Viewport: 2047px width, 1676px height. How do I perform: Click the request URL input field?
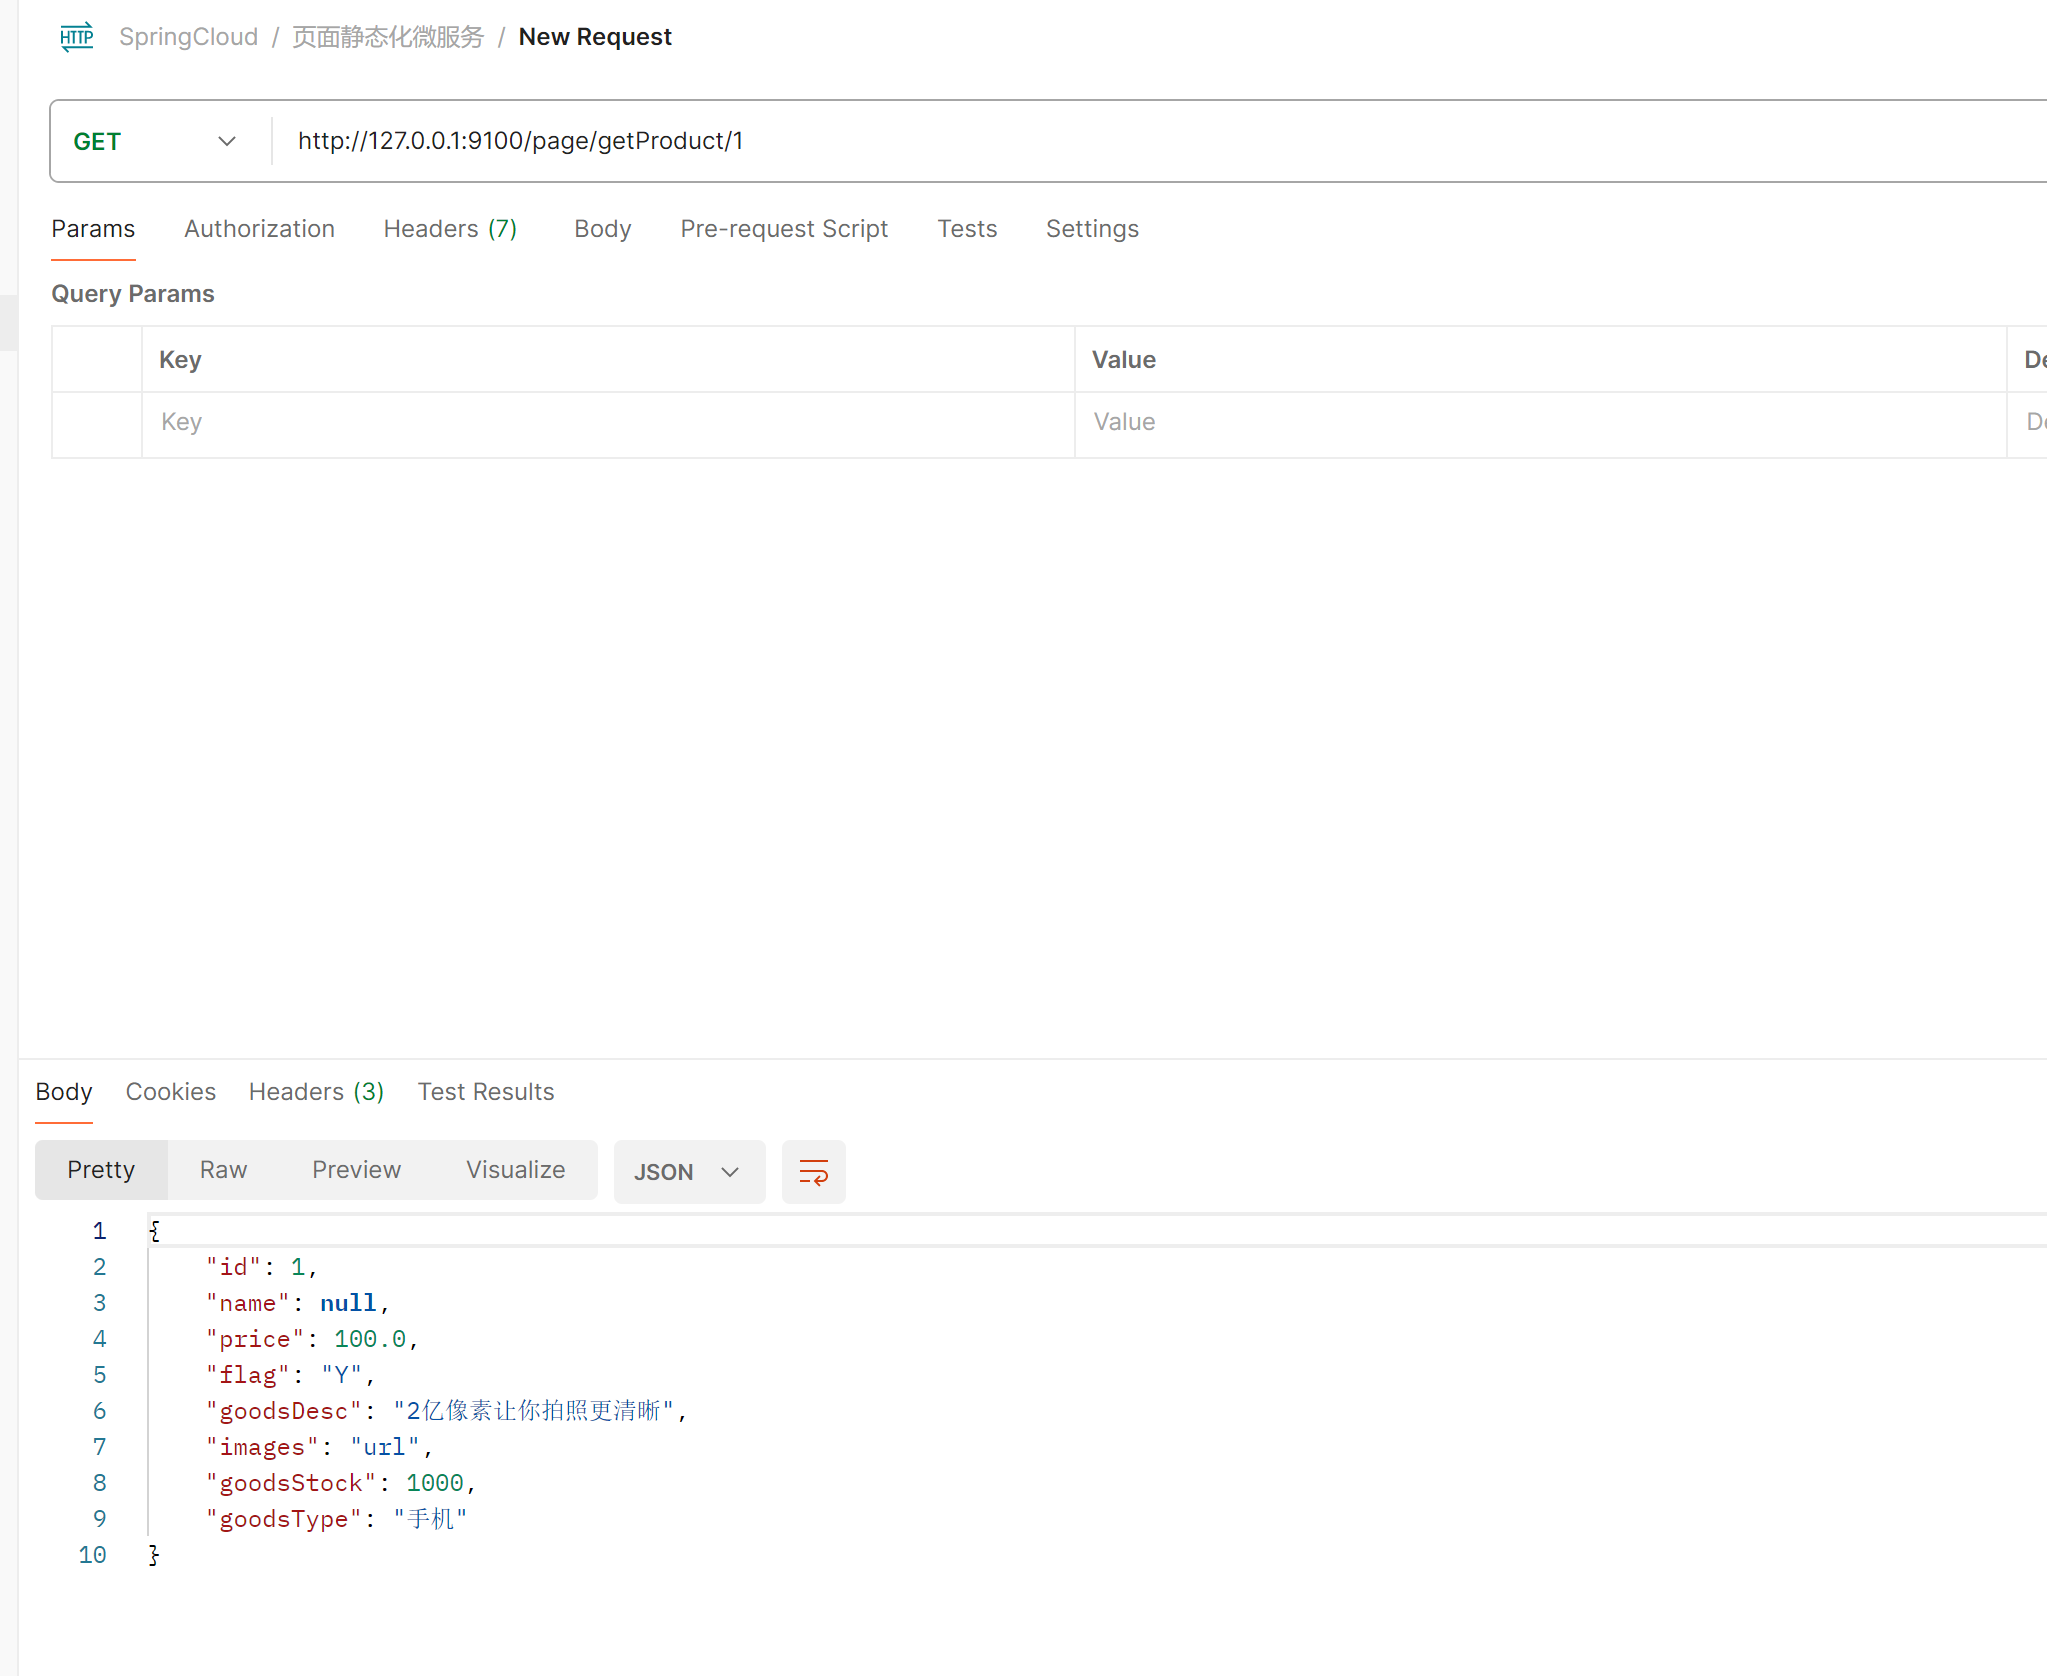tap(1160, 141)
